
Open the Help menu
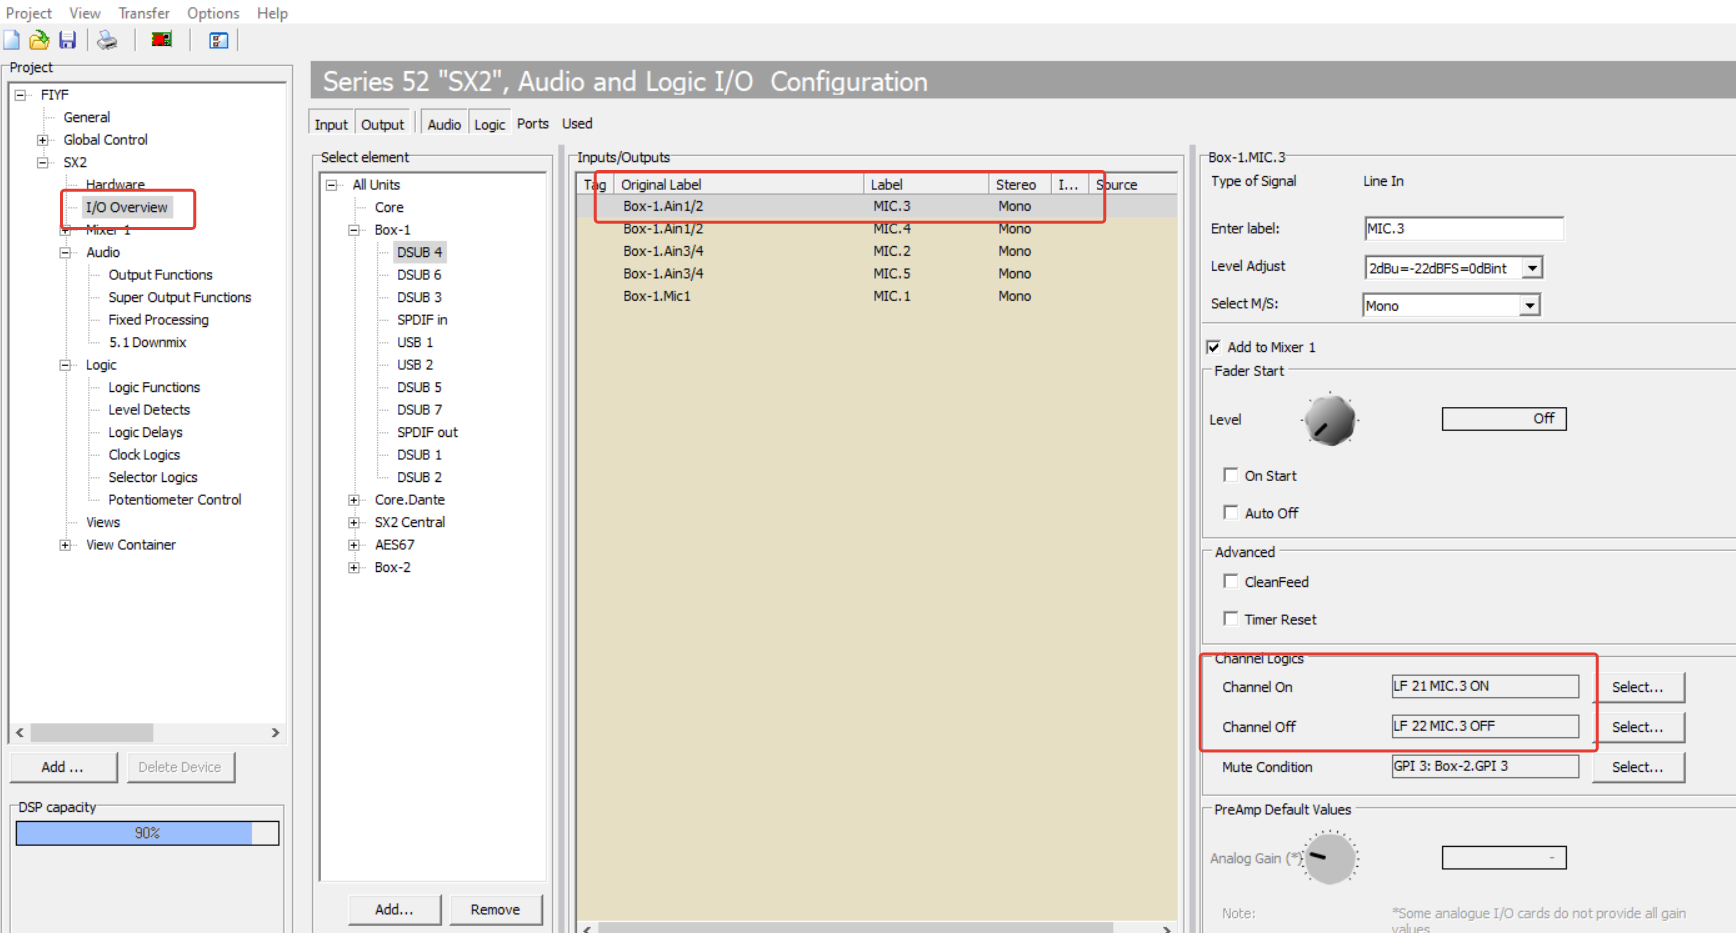pos(272,13)
